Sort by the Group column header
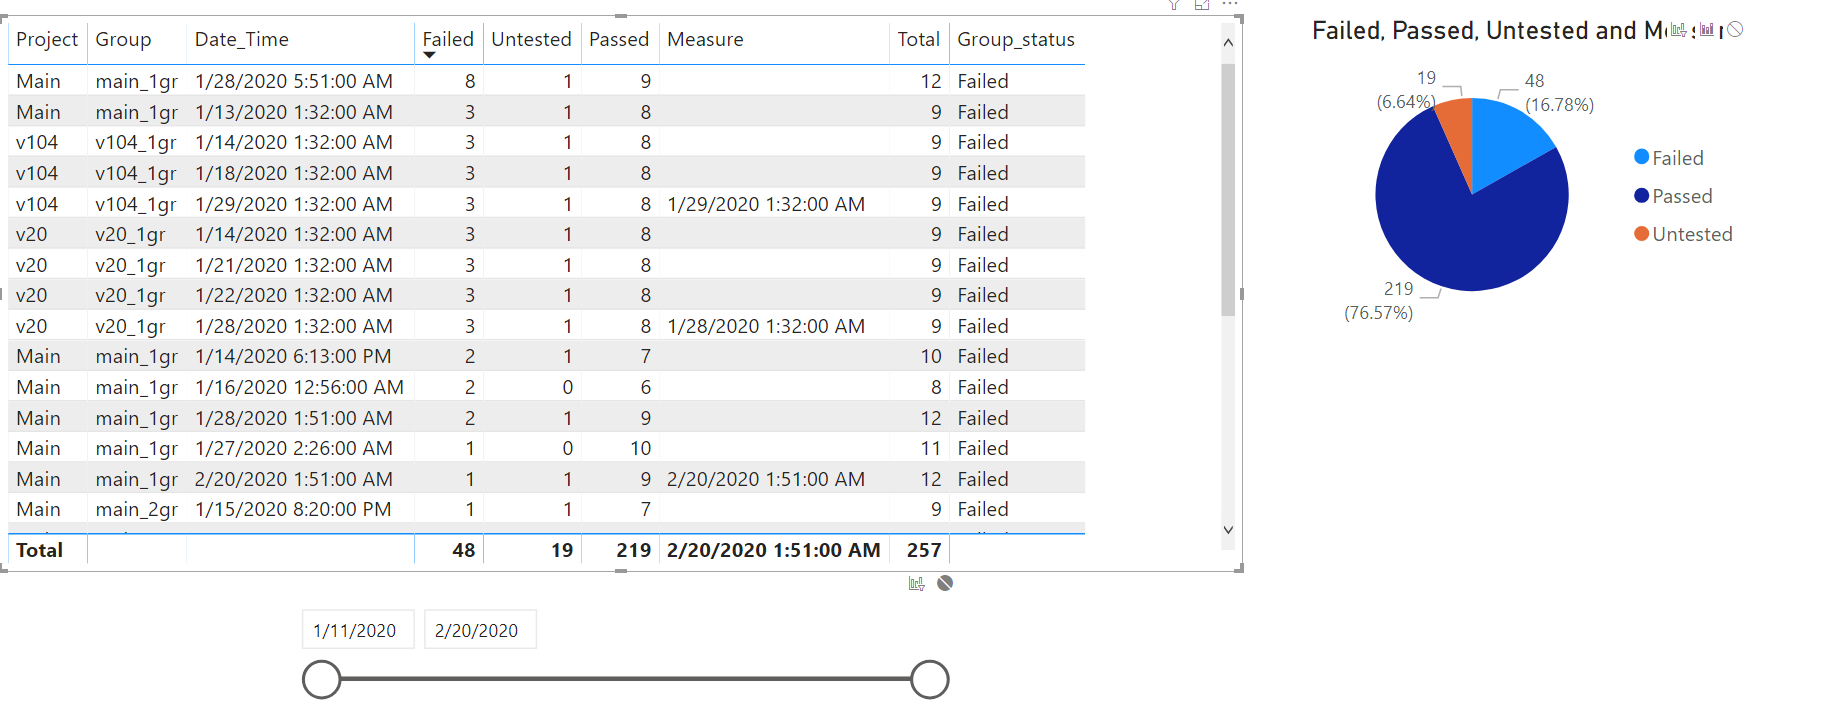The width and height of the screenshot is (1835, 719). click(123, 39)
